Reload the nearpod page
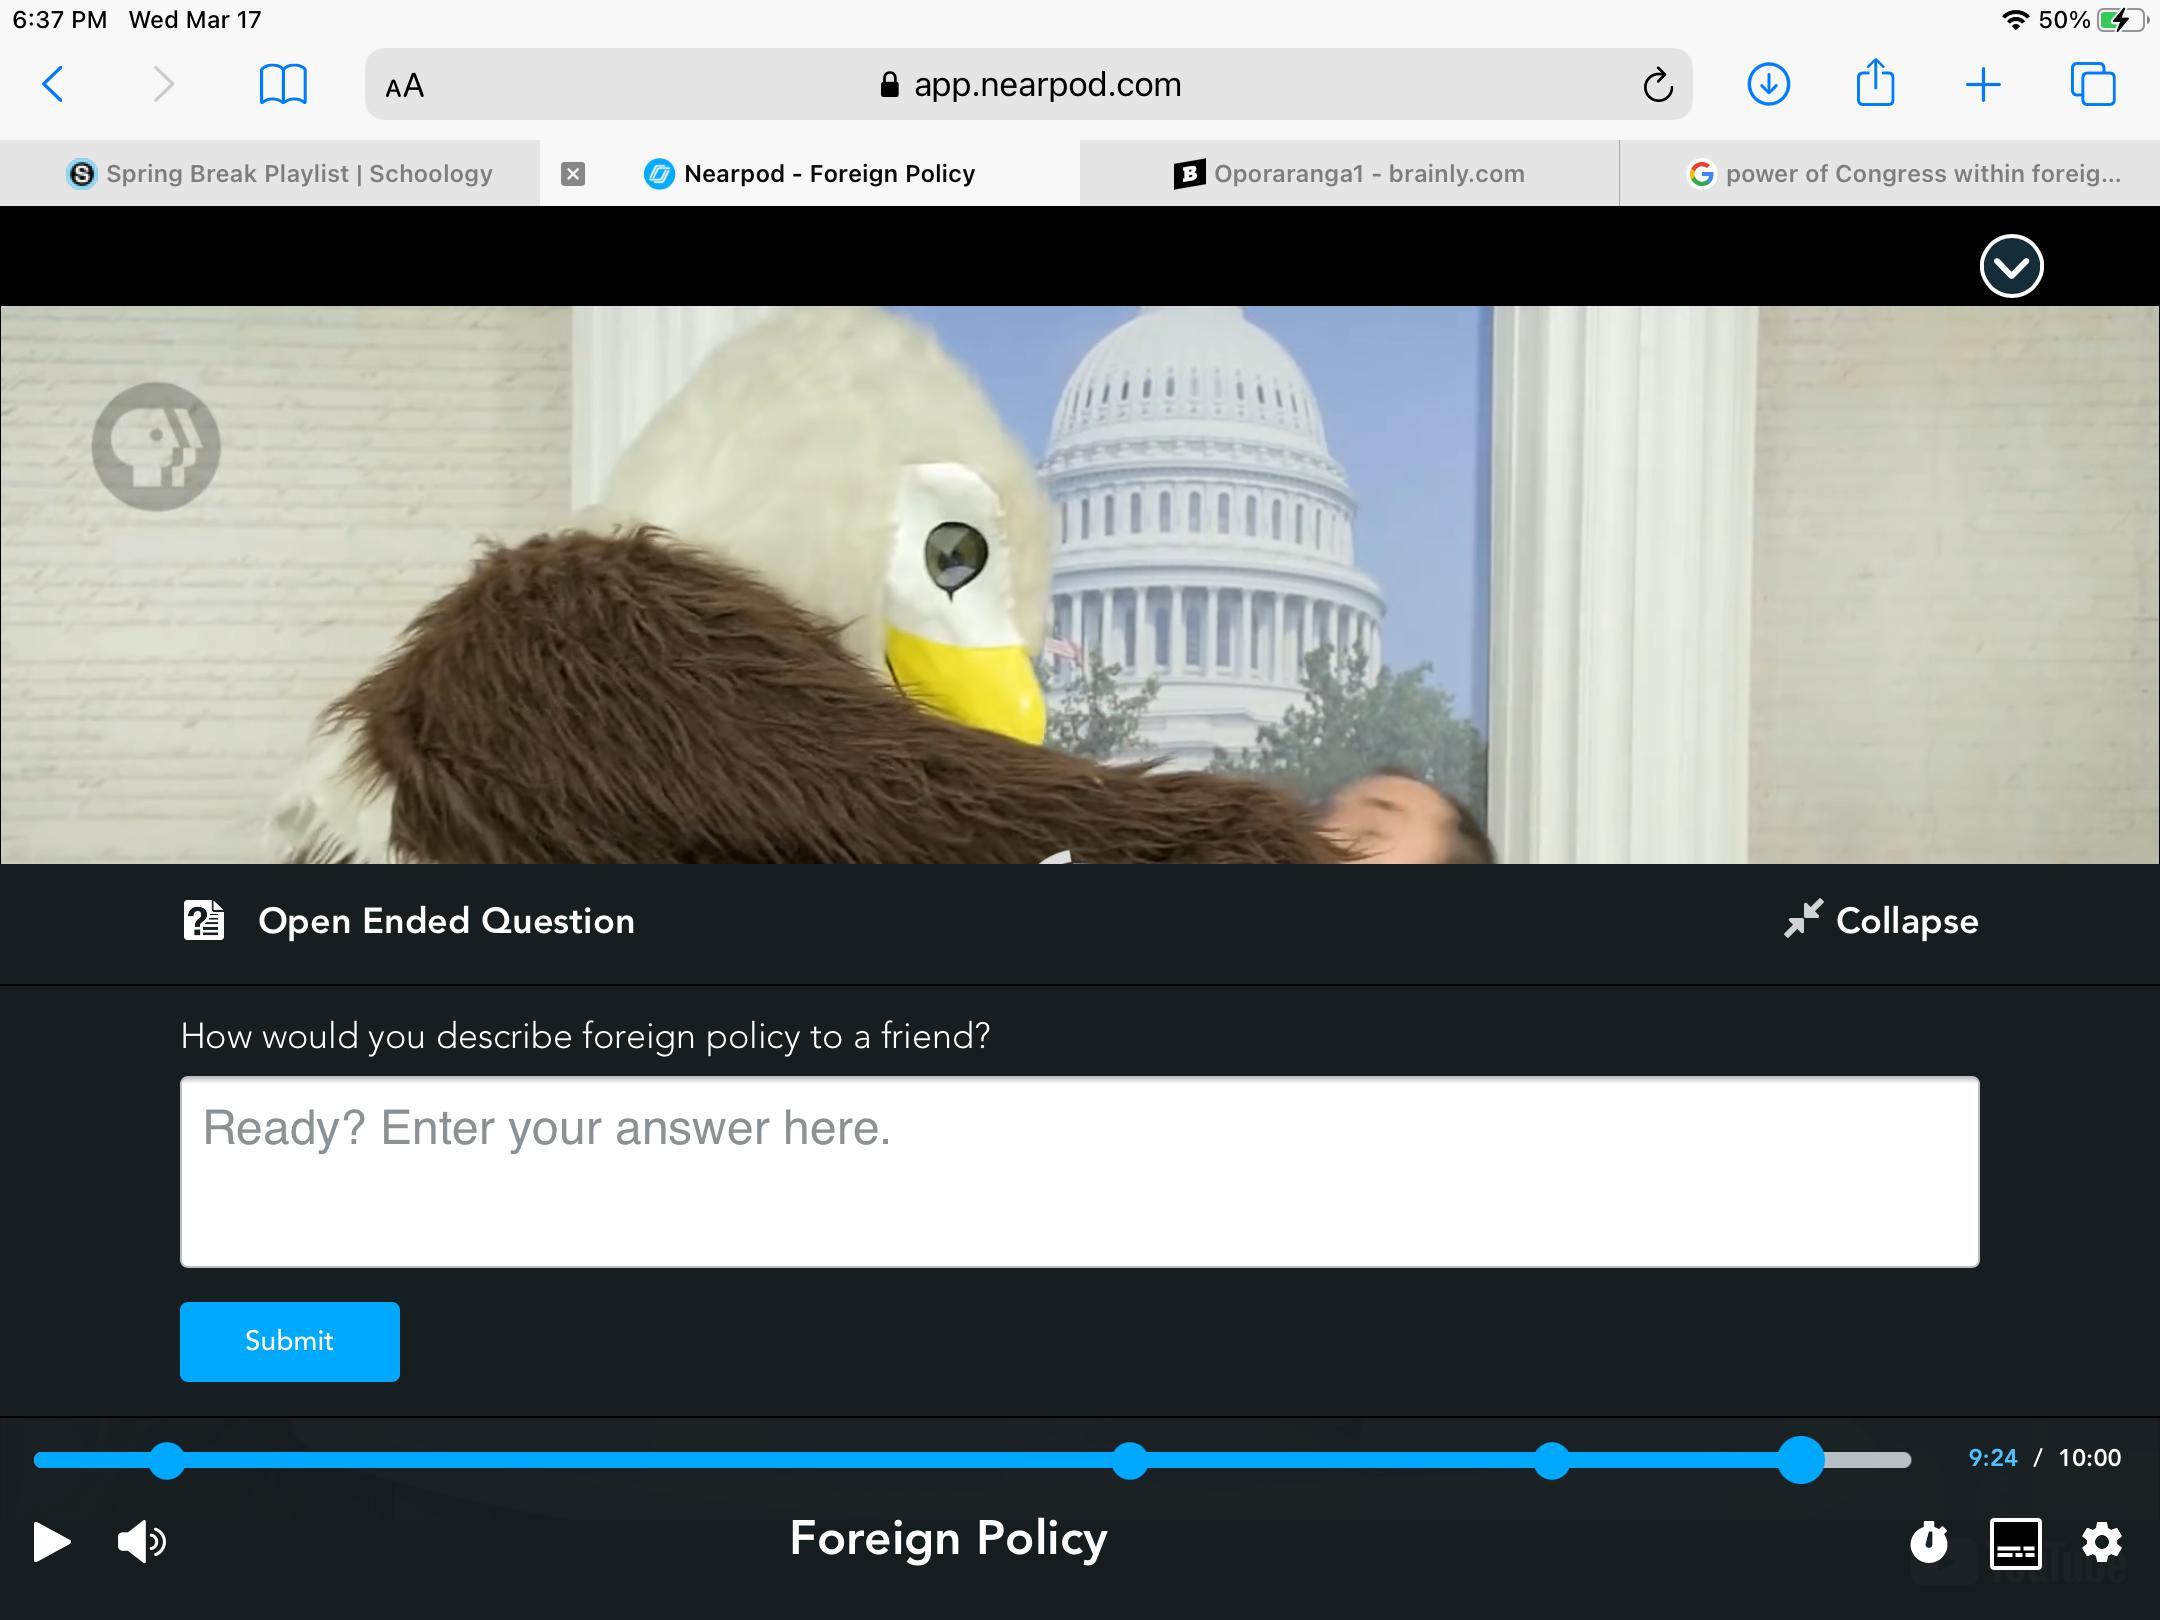This screenshot has height=1620, width=2160. click(x=1657, y=85)
